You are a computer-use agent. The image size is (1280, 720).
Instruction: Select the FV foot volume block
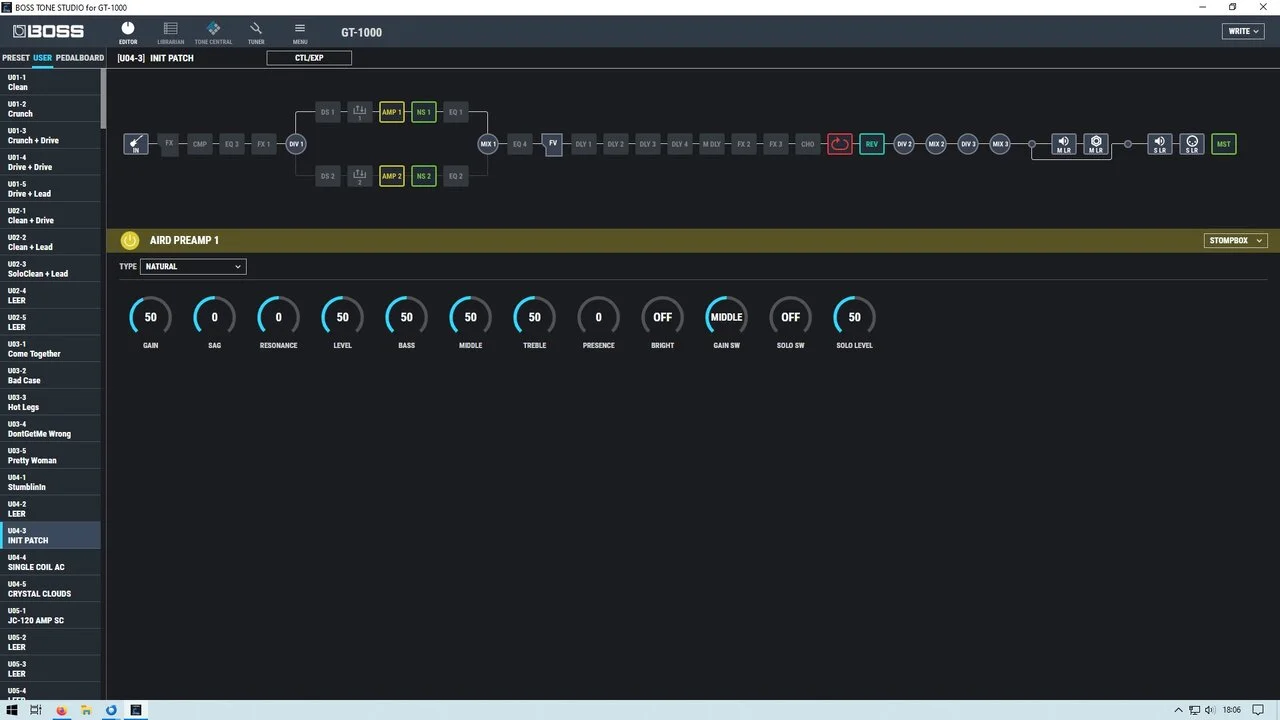(553, 143)
